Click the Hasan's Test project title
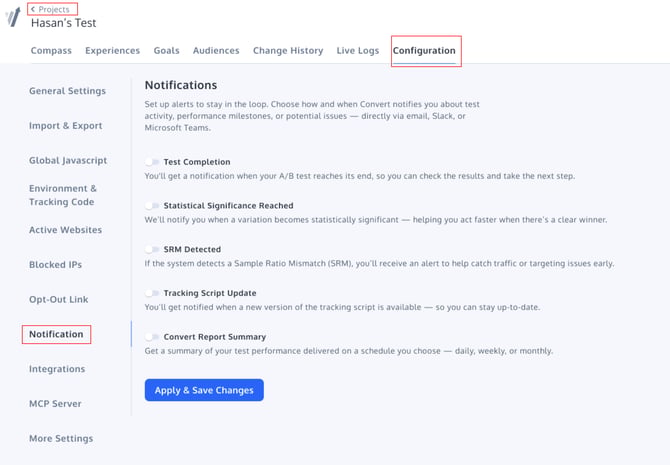 point(64,23)
